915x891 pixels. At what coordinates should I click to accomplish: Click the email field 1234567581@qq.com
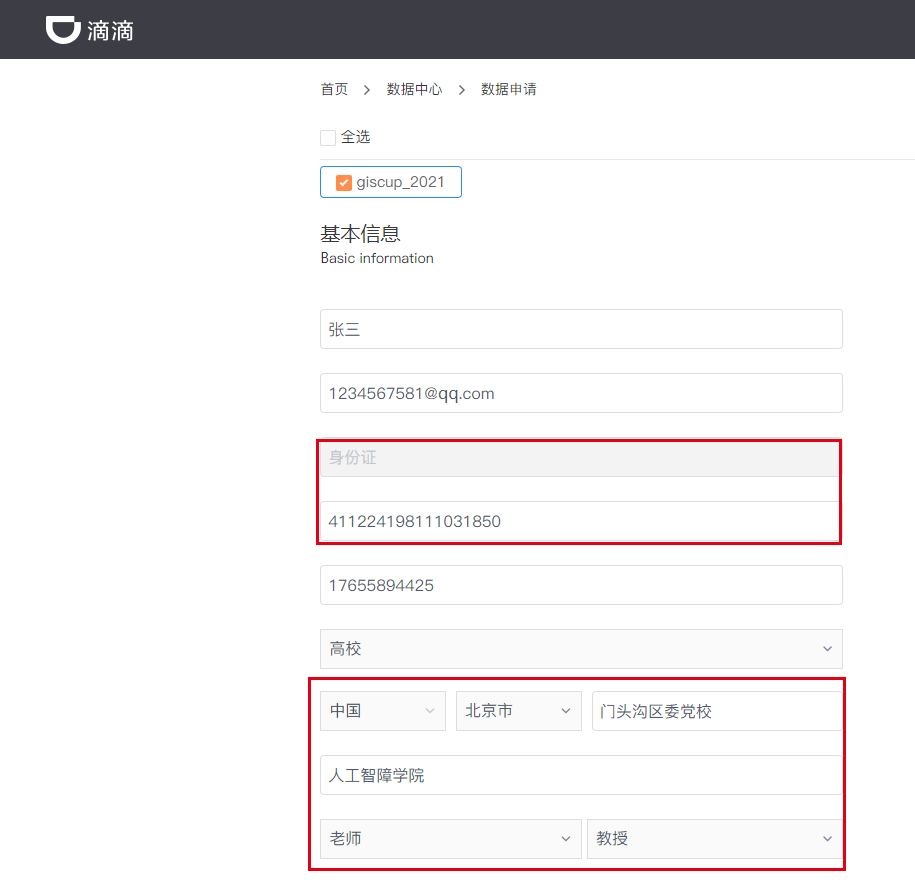[x=581, y=393]
